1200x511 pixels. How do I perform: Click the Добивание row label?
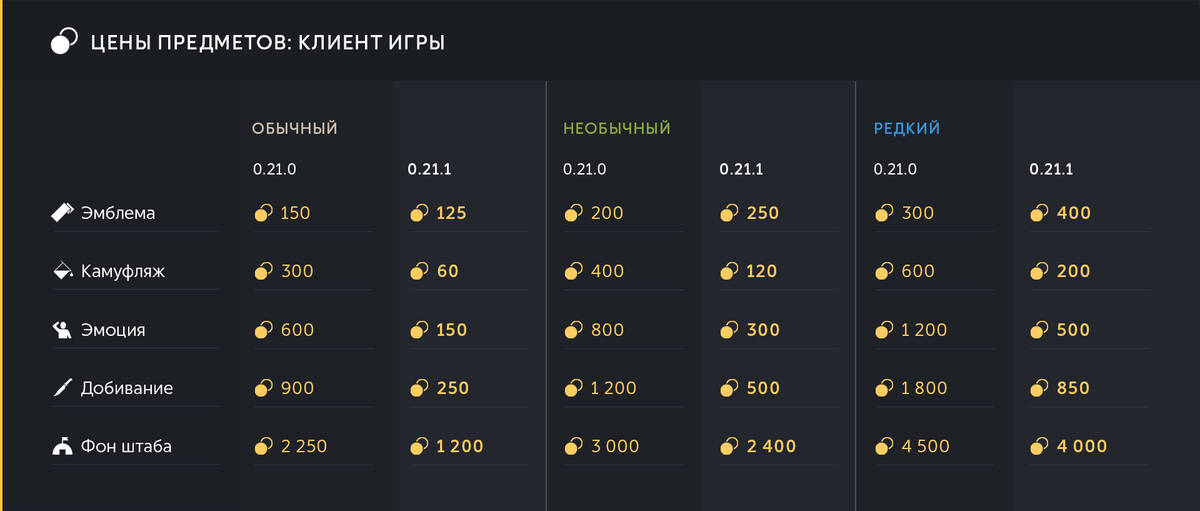coord(126,388)
